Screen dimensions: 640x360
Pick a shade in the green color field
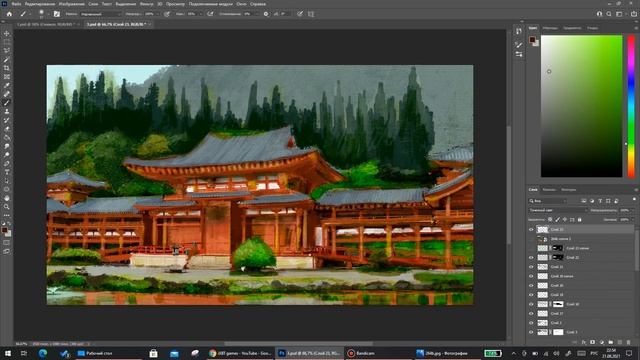(x=582, y=106)
